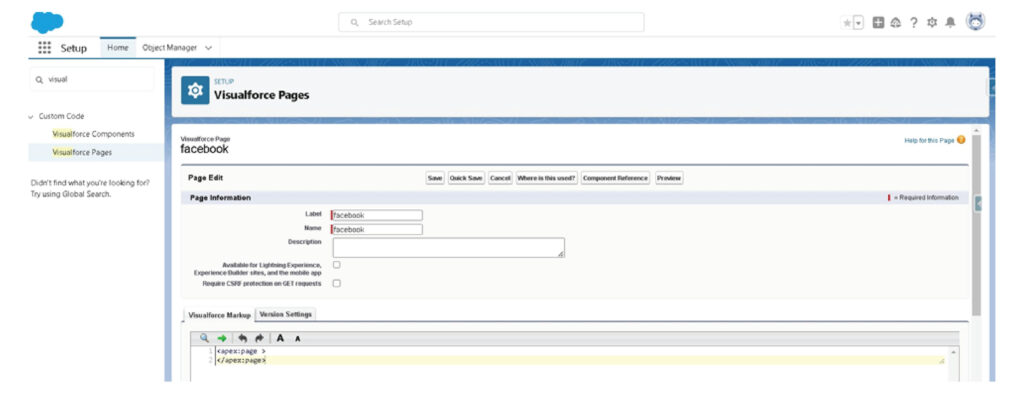This screenshot has width=1024, height=398.
Task: Click the side panel collapse handle at right
Action: (979, 204)
